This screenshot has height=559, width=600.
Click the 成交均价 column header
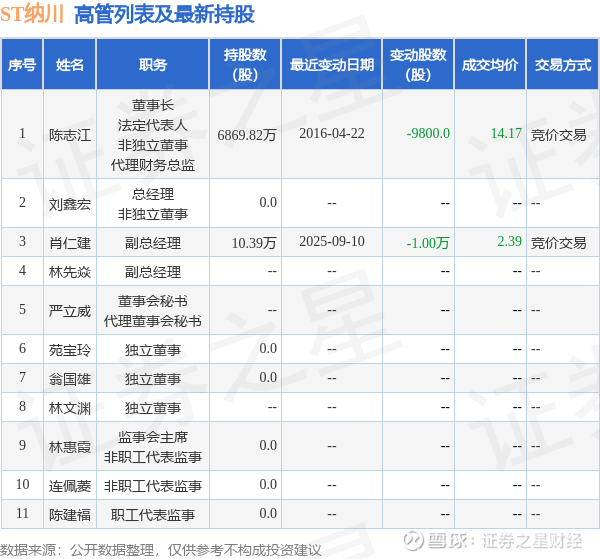pos(490,65)
